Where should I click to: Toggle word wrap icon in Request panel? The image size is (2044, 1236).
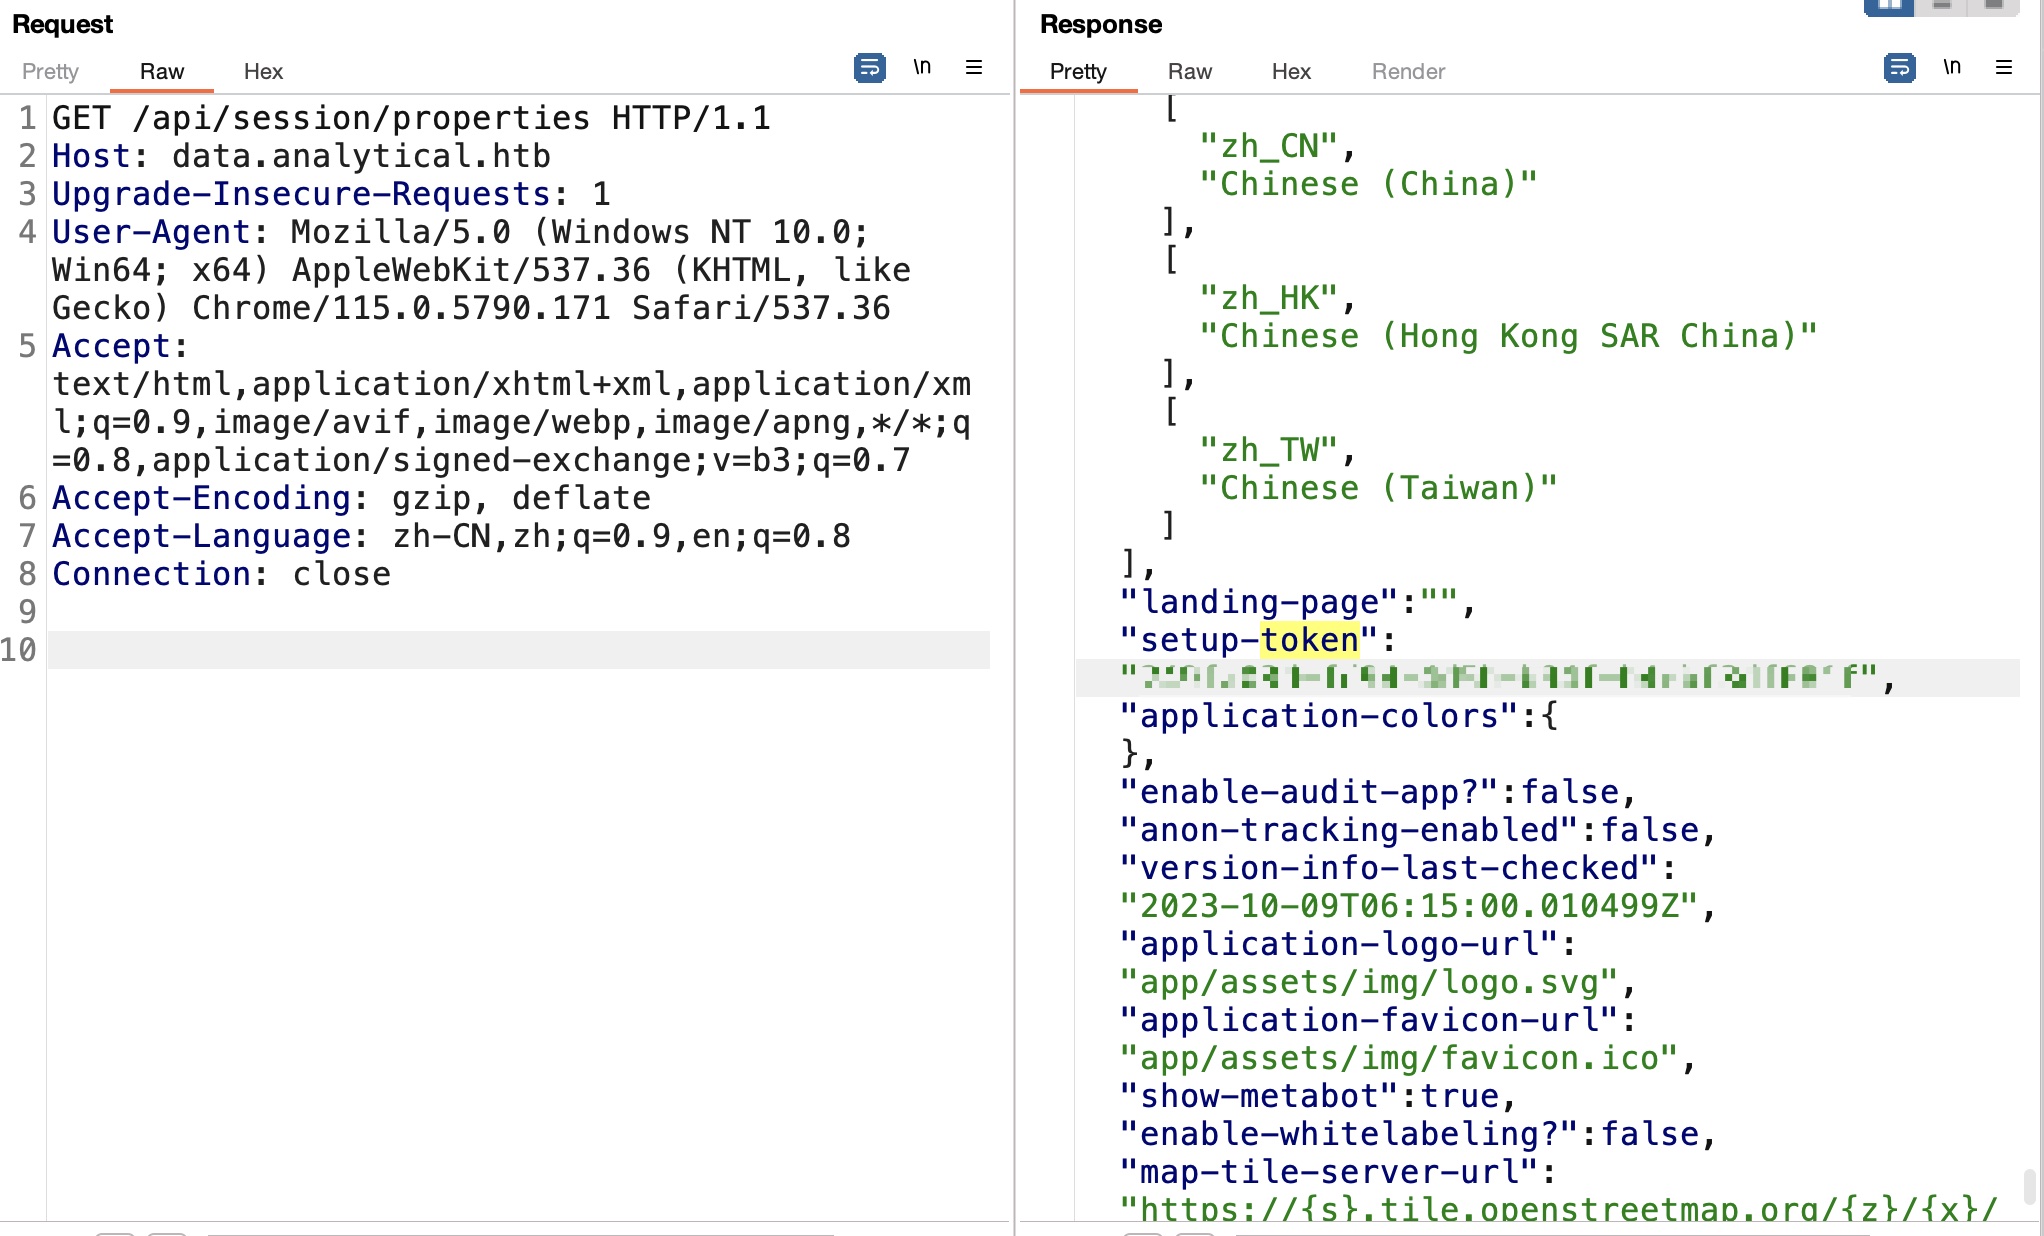tap(869, 68)
